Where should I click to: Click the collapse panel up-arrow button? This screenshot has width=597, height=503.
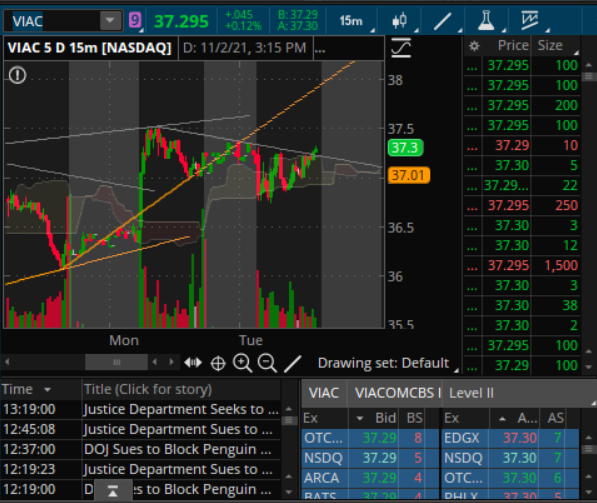coord(113,491)
